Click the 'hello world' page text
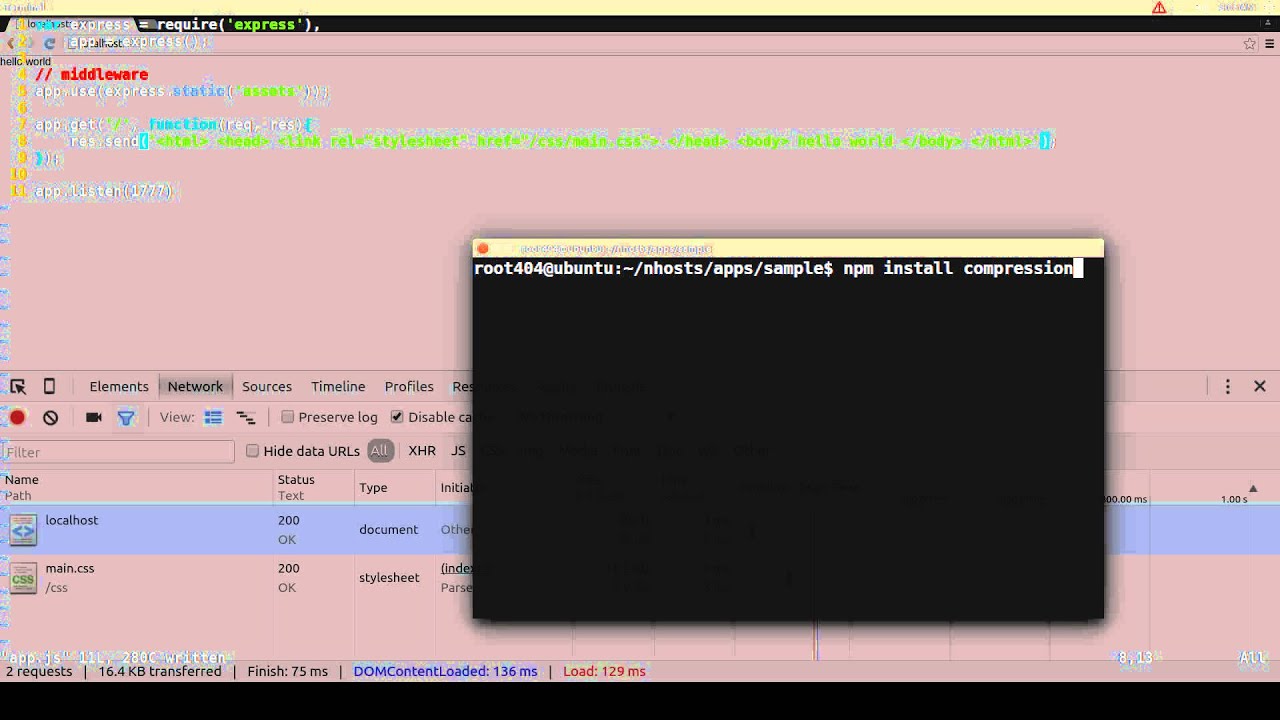Screen dimensions: 1280x720 [26, 62]
